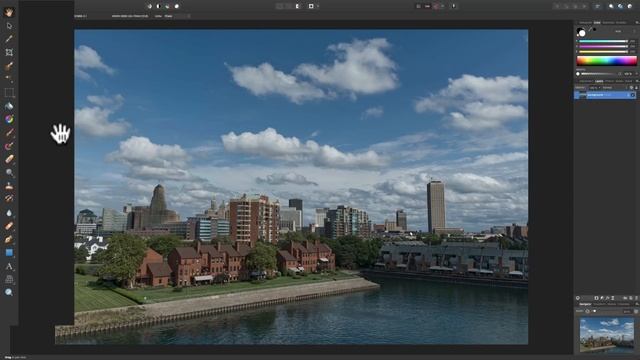
Task: Select the Selection Brush tool
Action: (9, 66)
